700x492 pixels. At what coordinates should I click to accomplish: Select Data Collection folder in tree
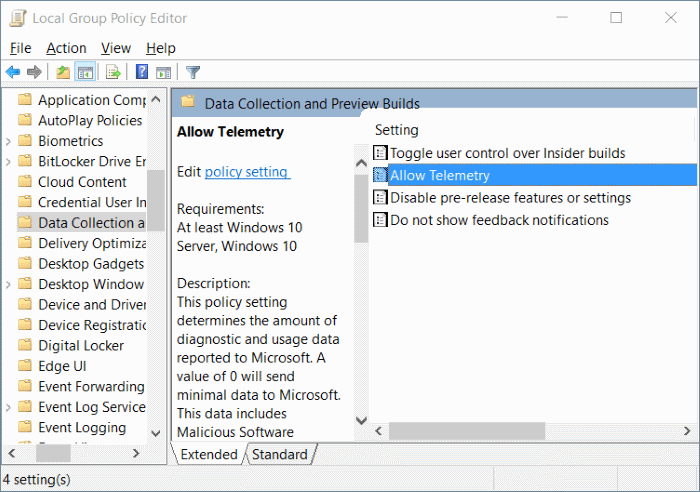[92, 223]
